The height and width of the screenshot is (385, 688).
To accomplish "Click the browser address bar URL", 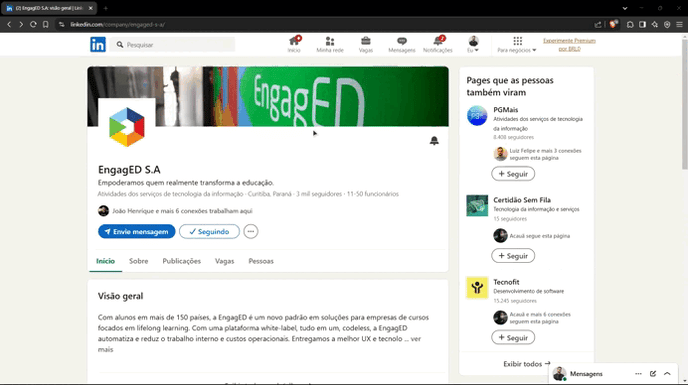I will pos(118,25).
